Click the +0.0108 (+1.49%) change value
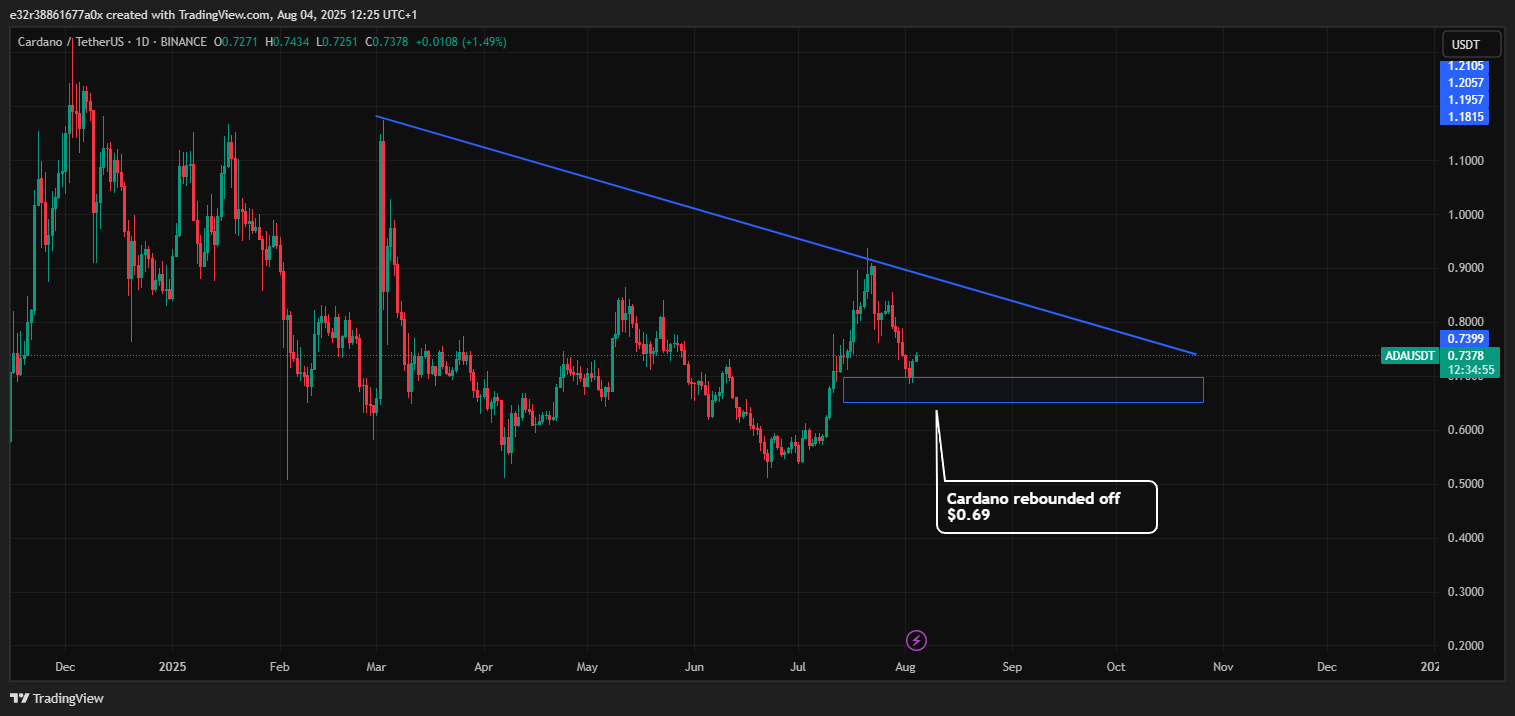Viewport: 1515px width, 716px height. [x=463, y=42]
